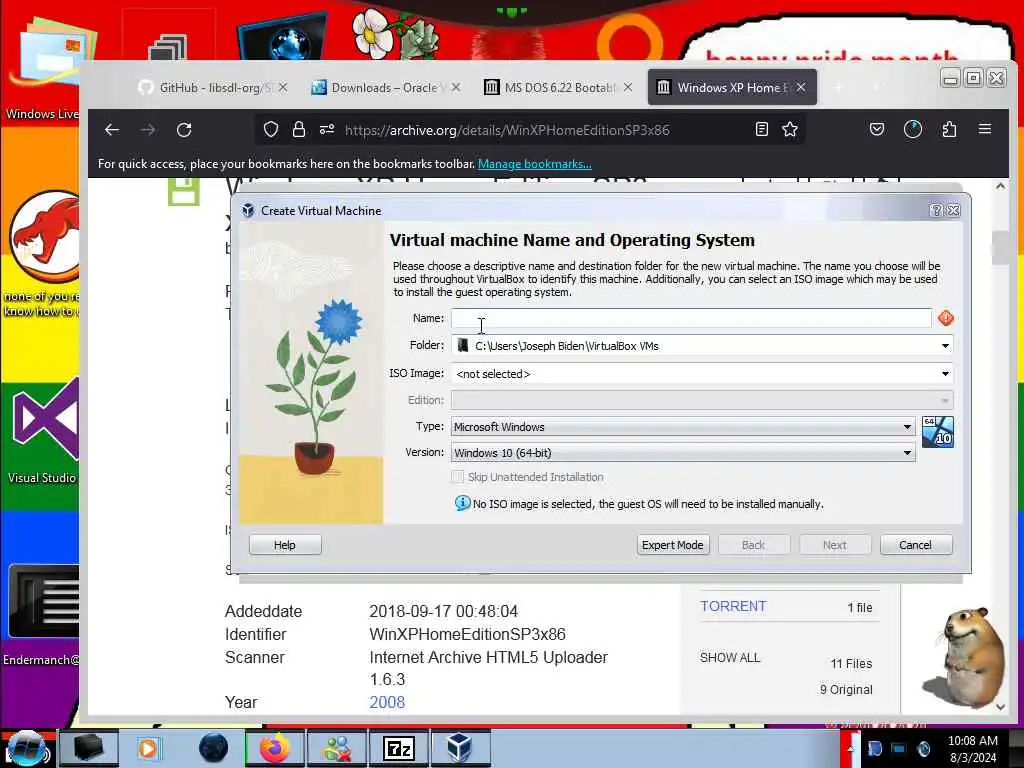Viewport: 1024px width, 768px height.
Task: Click the Firefox back arrow
Action: [x=112, y=130]
